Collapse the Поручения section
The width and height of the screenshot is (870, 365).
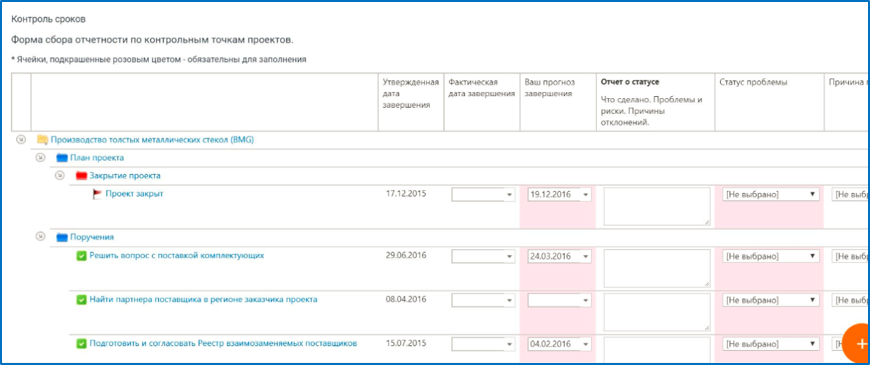(40, 237)
